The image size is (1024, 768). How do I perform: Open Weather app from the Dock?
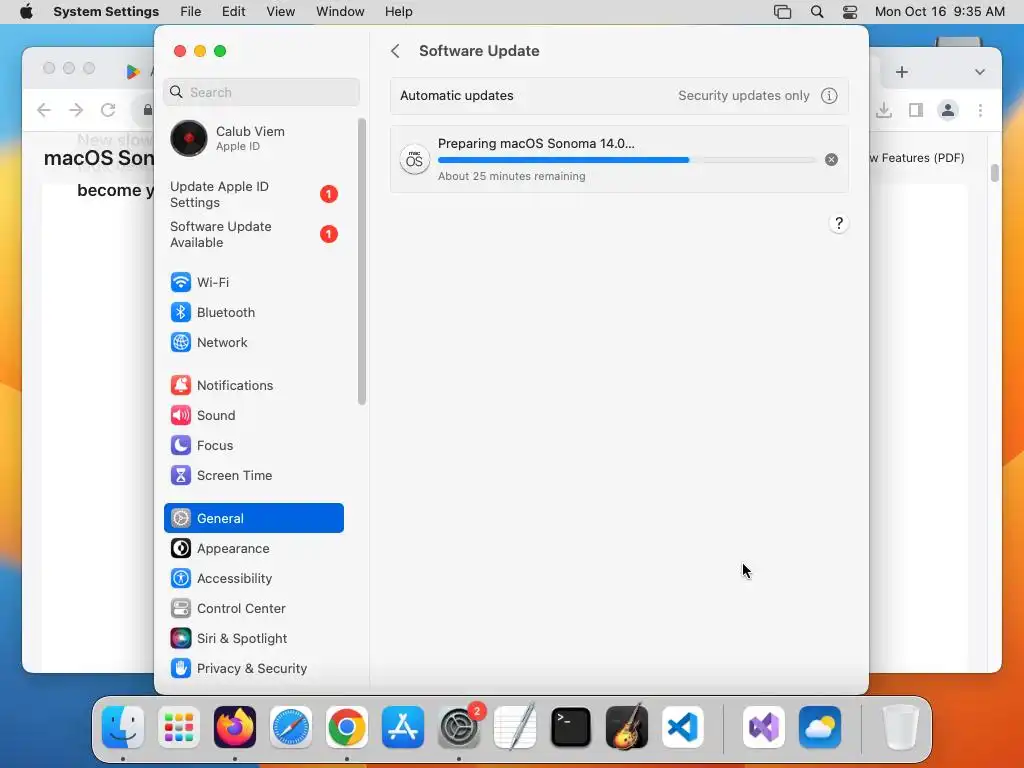[x=820, y=727]
